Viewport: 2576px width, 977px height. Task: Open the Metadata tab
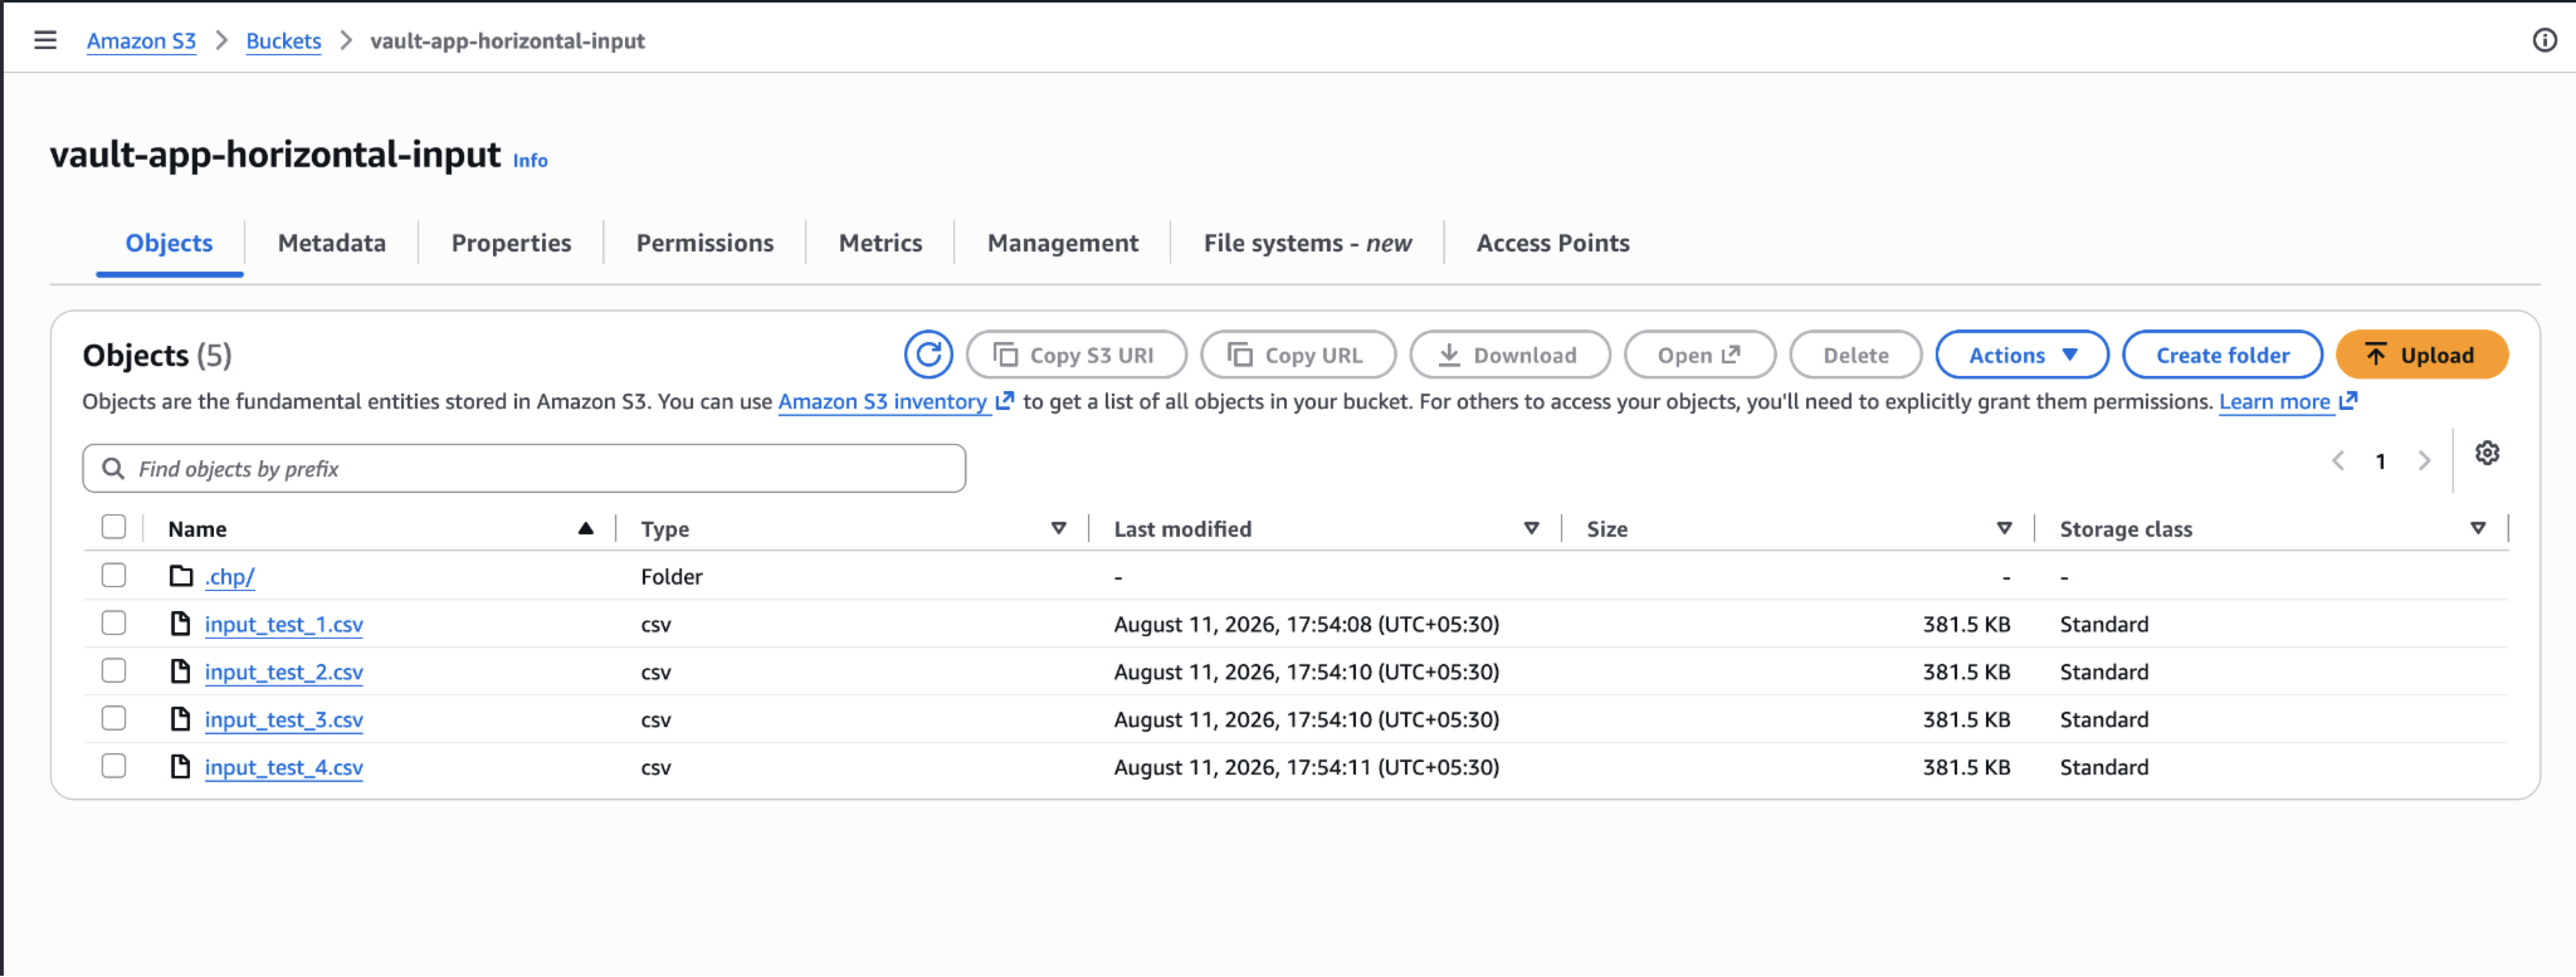pos(331,243)
